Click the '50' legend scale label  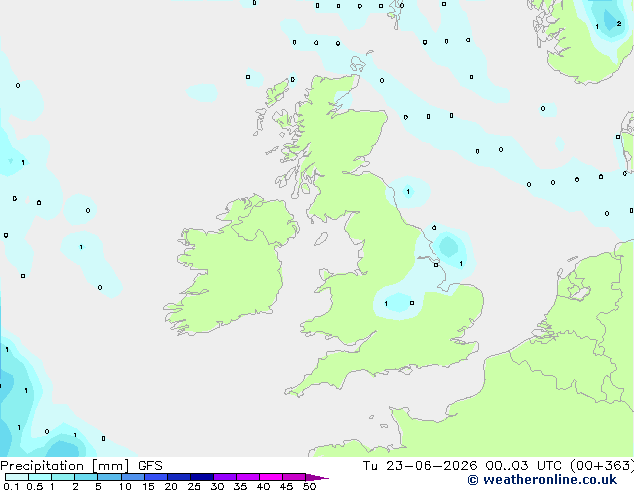coord(309,486)
